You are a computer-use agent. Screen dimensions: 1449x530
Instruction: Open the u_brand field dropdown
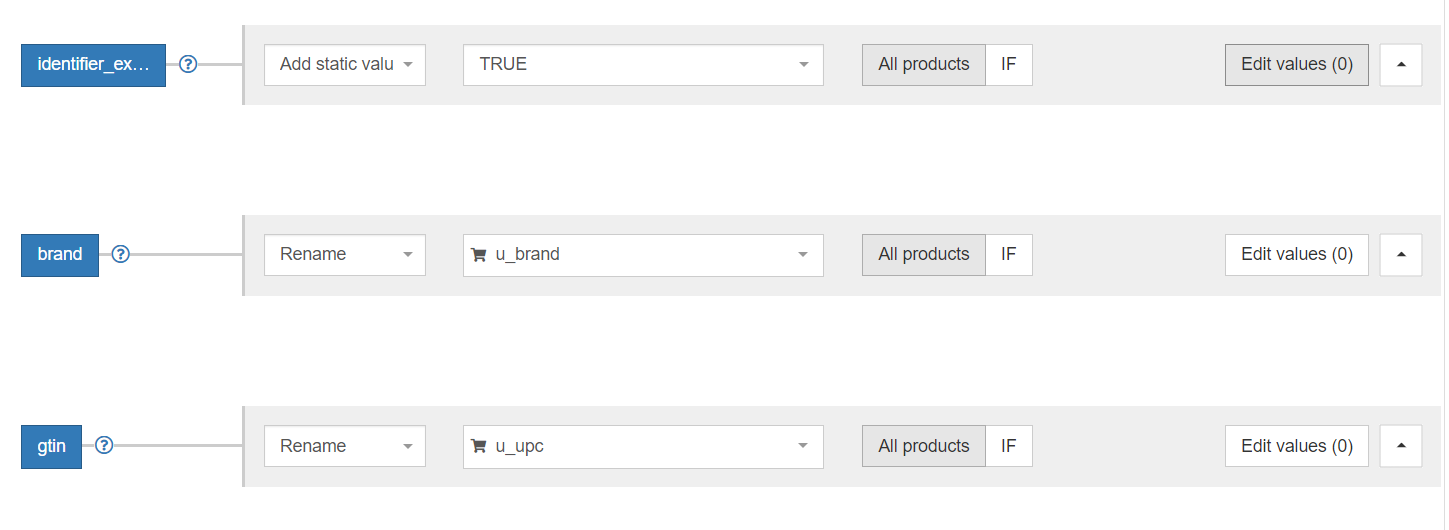coord(642,254)
